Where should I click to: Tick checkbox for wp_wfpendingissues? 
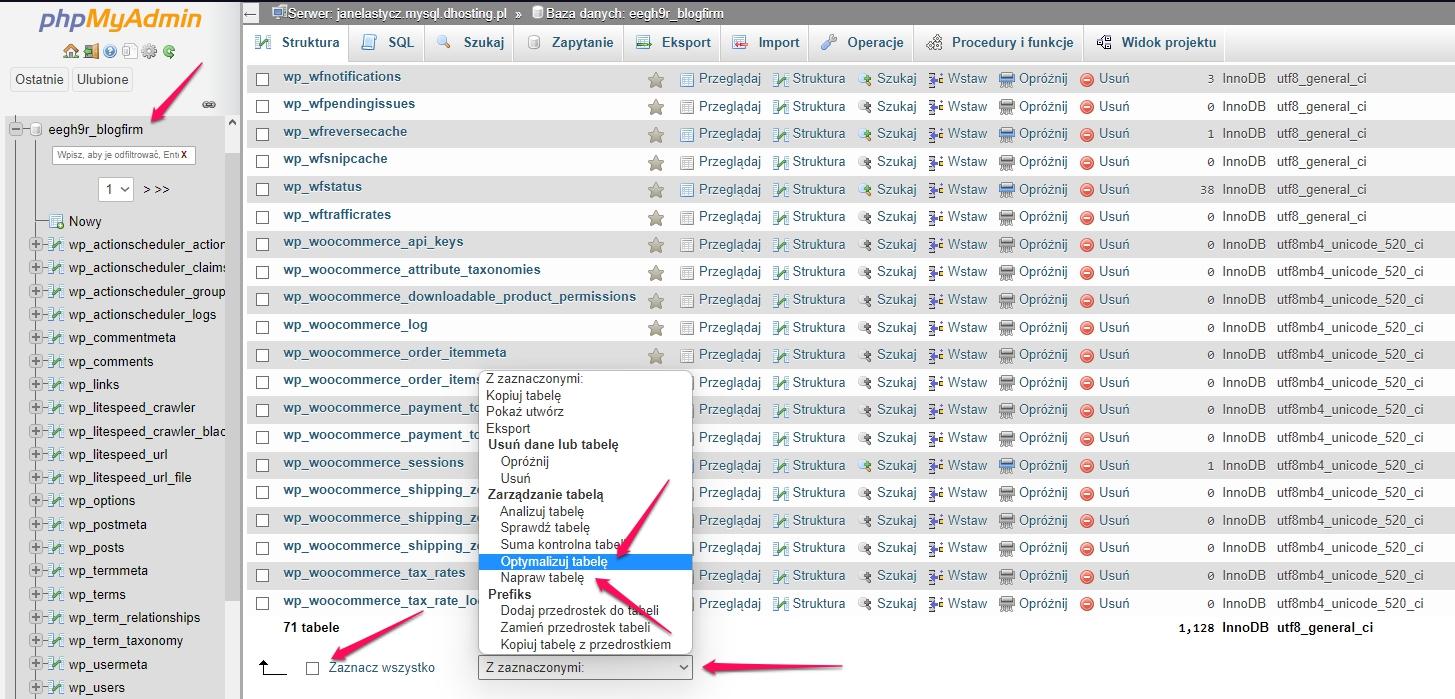tap(263, 106)
